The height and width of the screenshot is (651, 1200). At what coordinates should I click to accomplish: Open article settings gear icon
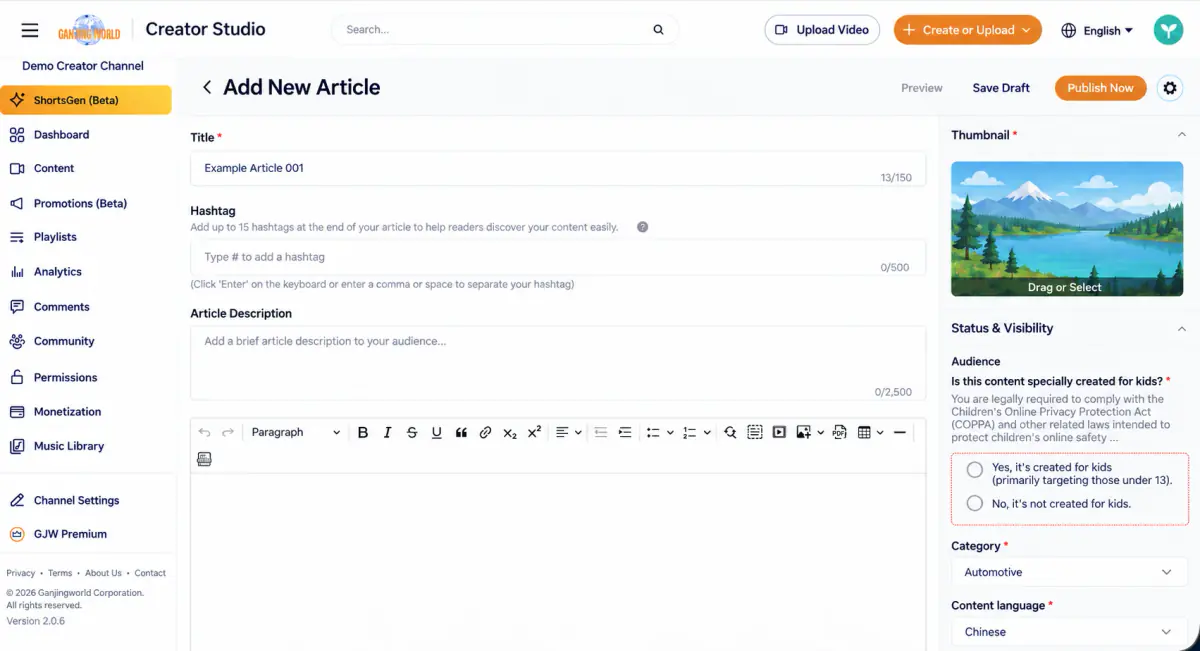click(1169, 88)
